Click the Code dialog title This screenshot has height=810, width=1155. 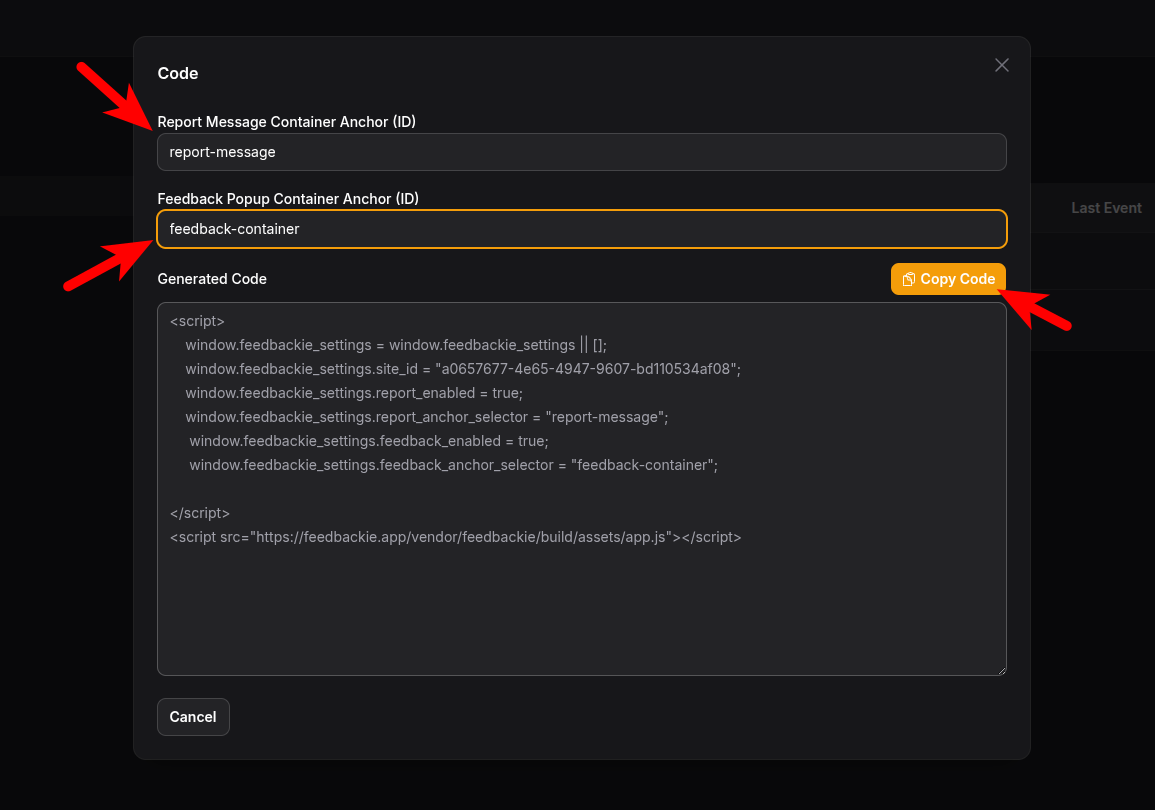pyautogui.click(x=178, y=73)
